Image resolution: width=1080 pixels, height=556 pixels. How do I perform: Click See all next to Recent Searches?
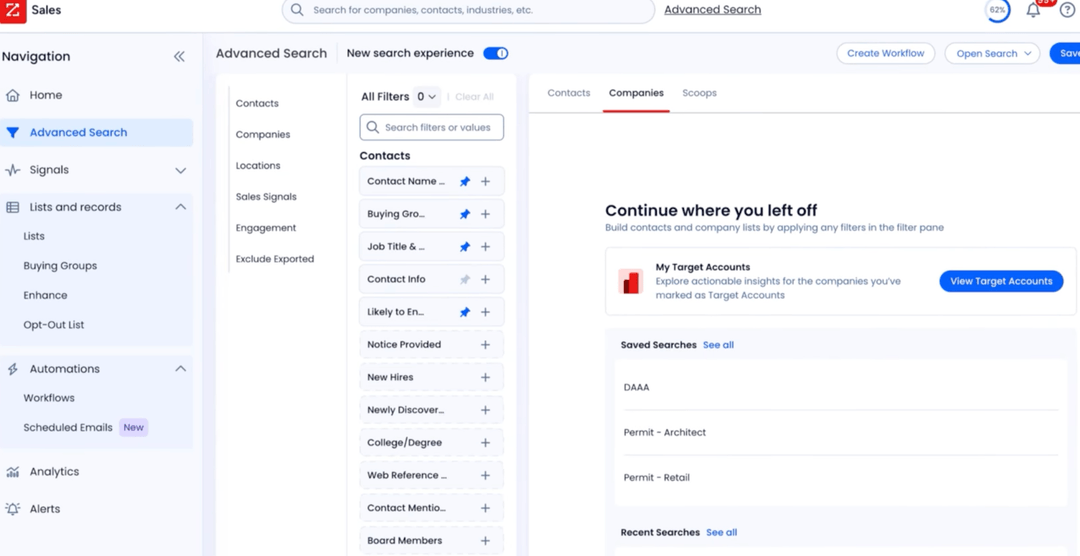click(x=722, y=533)
